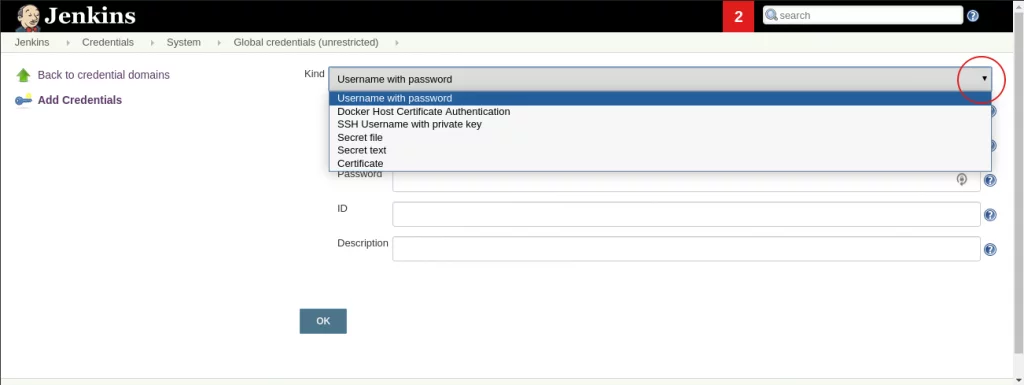Click the Kind label text
Screen dimensions: 1024x385
click(314, 74)
